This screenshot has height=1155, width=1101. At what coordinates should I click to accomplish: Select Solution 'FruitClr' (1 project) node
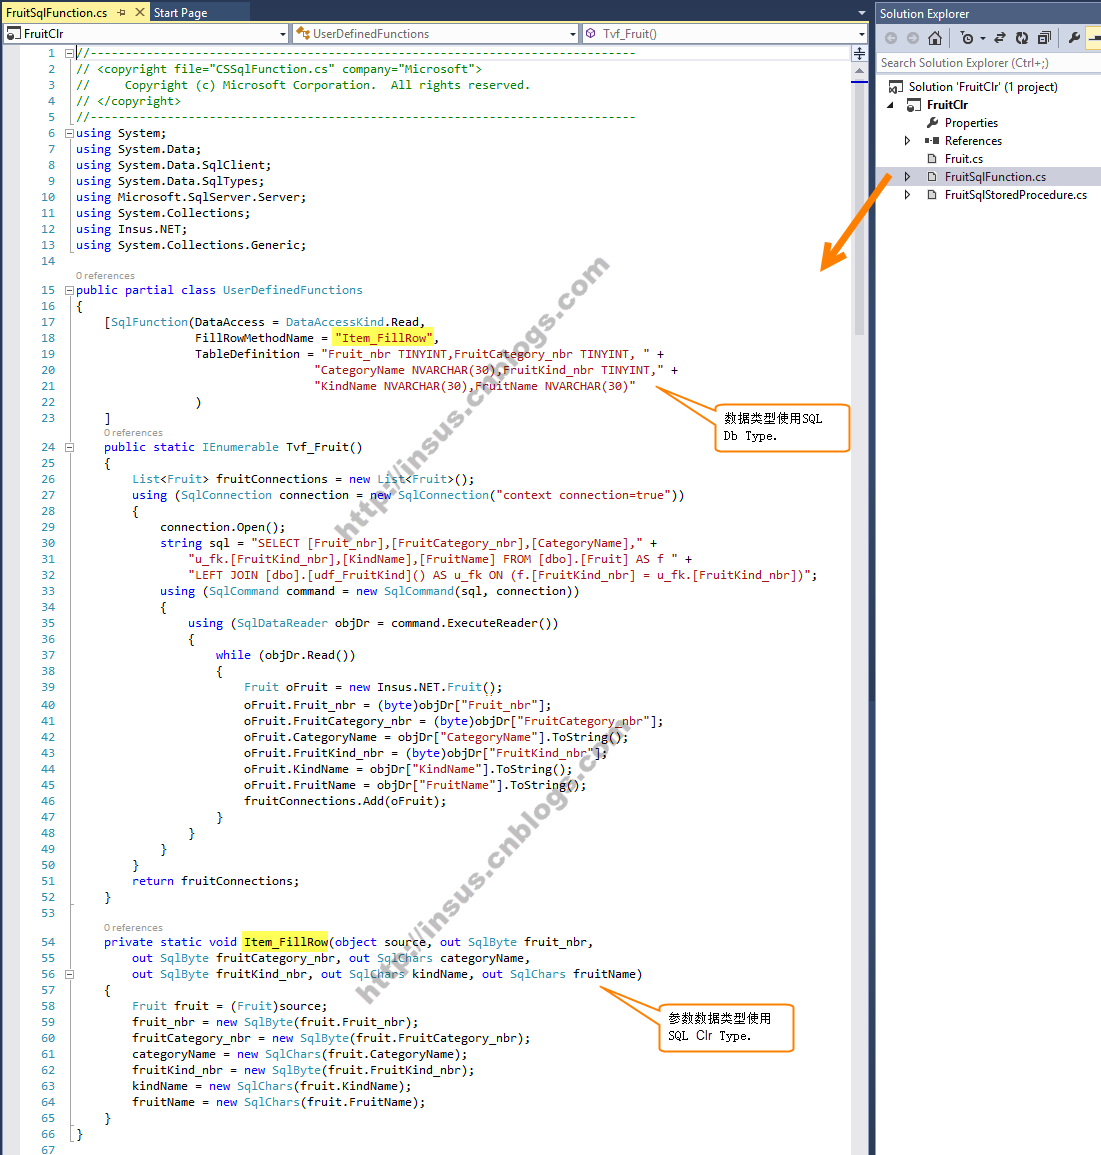[x=982, y=87]
